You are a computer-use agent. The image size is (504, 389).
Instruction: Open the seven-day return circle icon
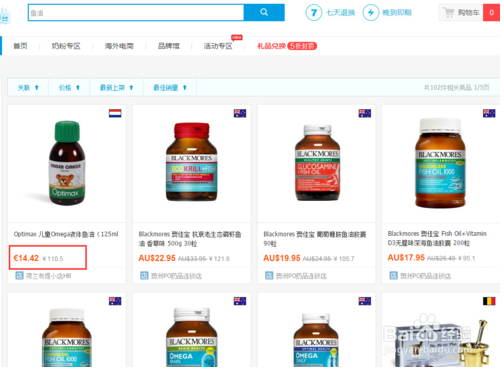click(x=314, y=13)
